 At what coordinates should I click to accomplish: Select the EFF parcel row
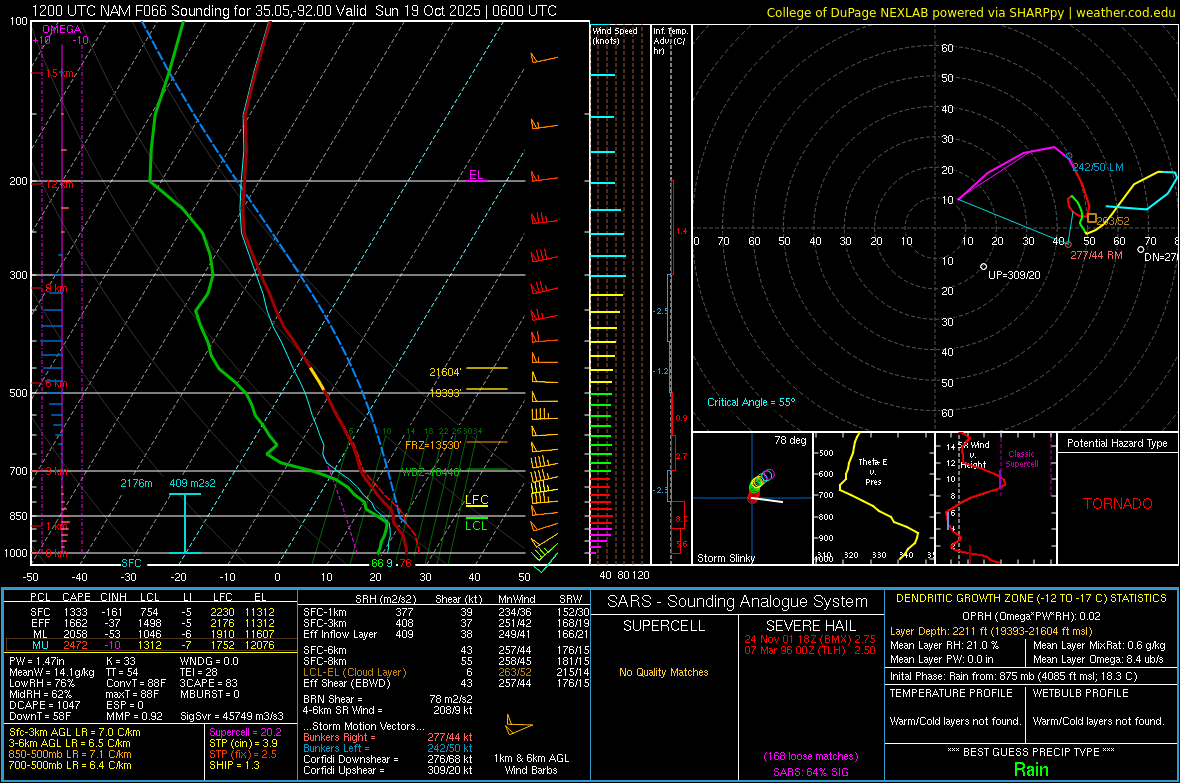tap(151, 623)
